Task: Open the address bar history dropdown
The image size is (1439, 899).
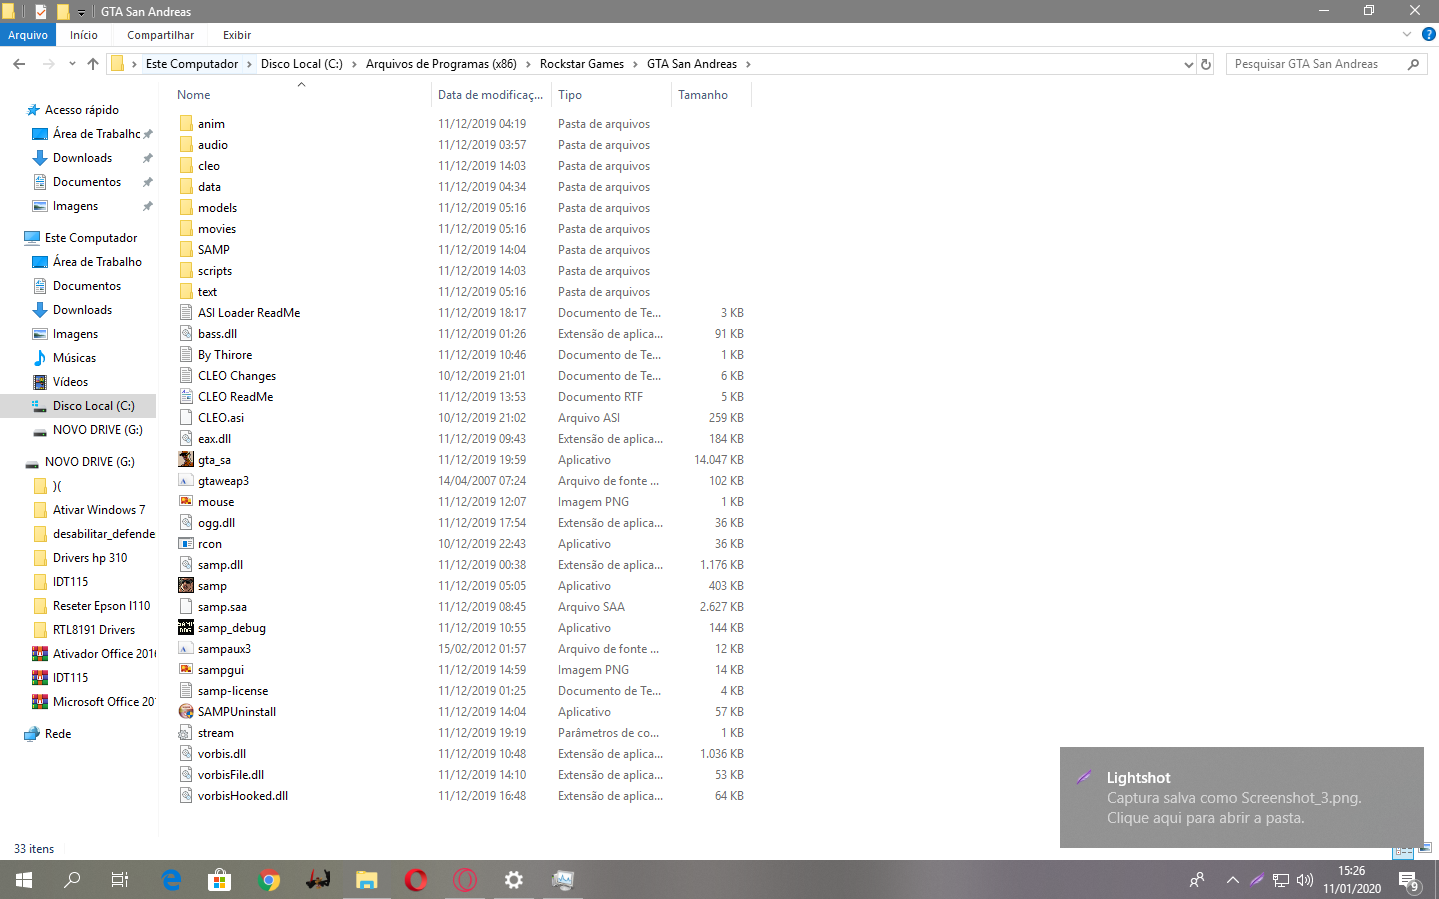Action: coord(1188,64)
